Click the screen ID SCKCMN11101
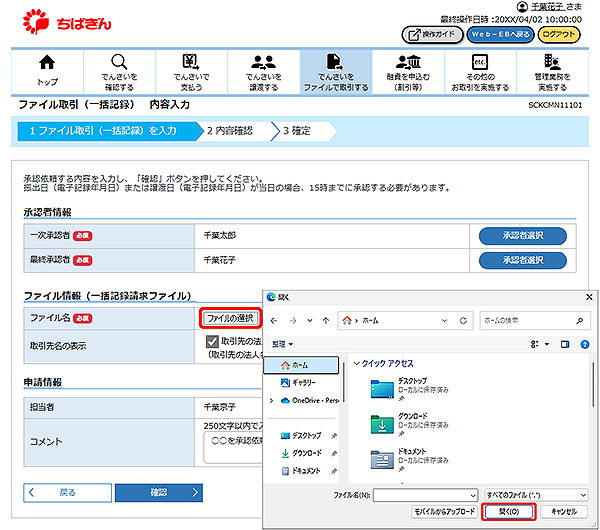This screenshot has height=530, width=600. [555, 105]
